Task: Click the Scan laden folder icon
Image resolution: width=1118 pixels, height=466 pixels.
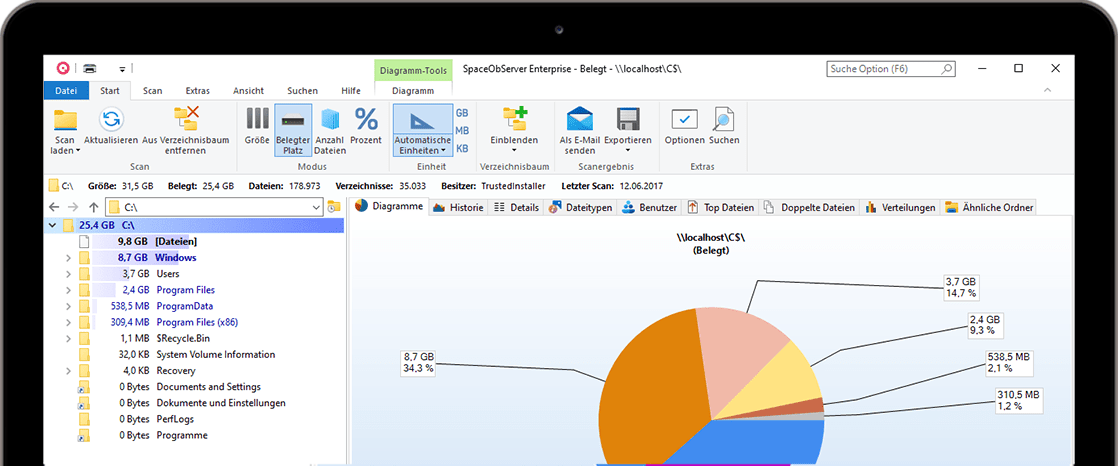Action: click(65, 120)
